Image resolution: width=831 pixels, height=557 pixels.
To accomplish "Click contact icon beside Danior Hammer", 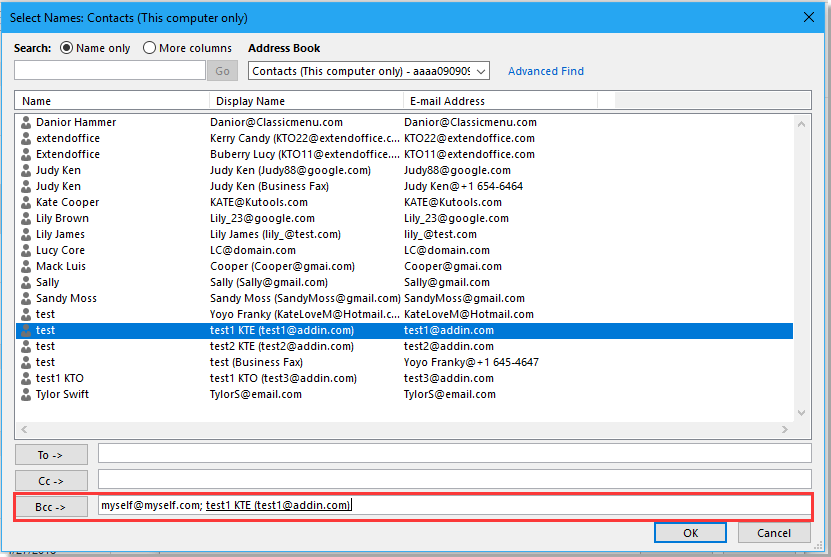I will pos(26,122).
